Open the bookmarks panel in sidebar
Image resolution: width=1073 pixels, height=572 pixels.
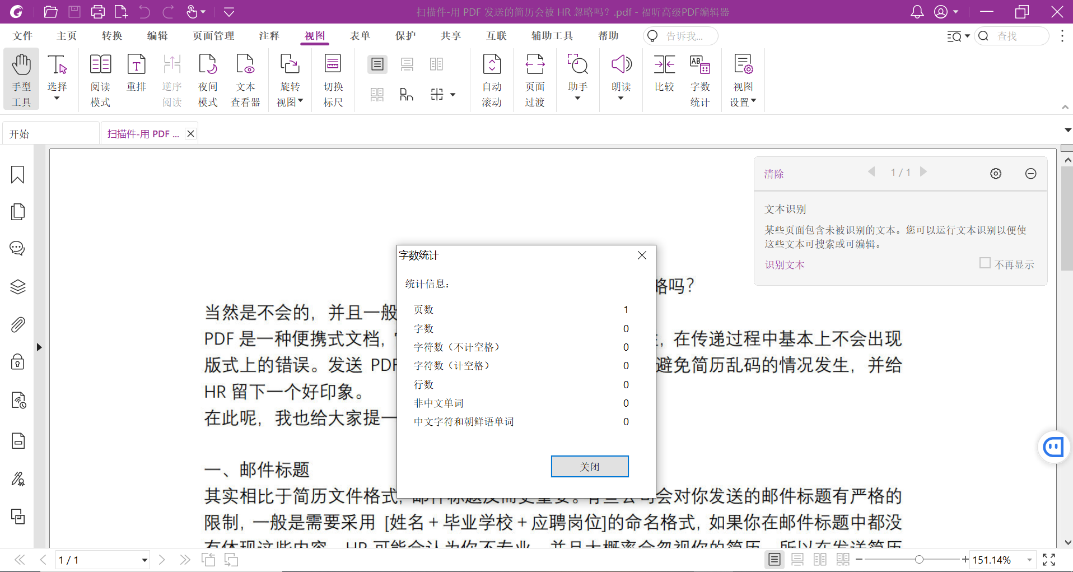[x=18, y=174]
